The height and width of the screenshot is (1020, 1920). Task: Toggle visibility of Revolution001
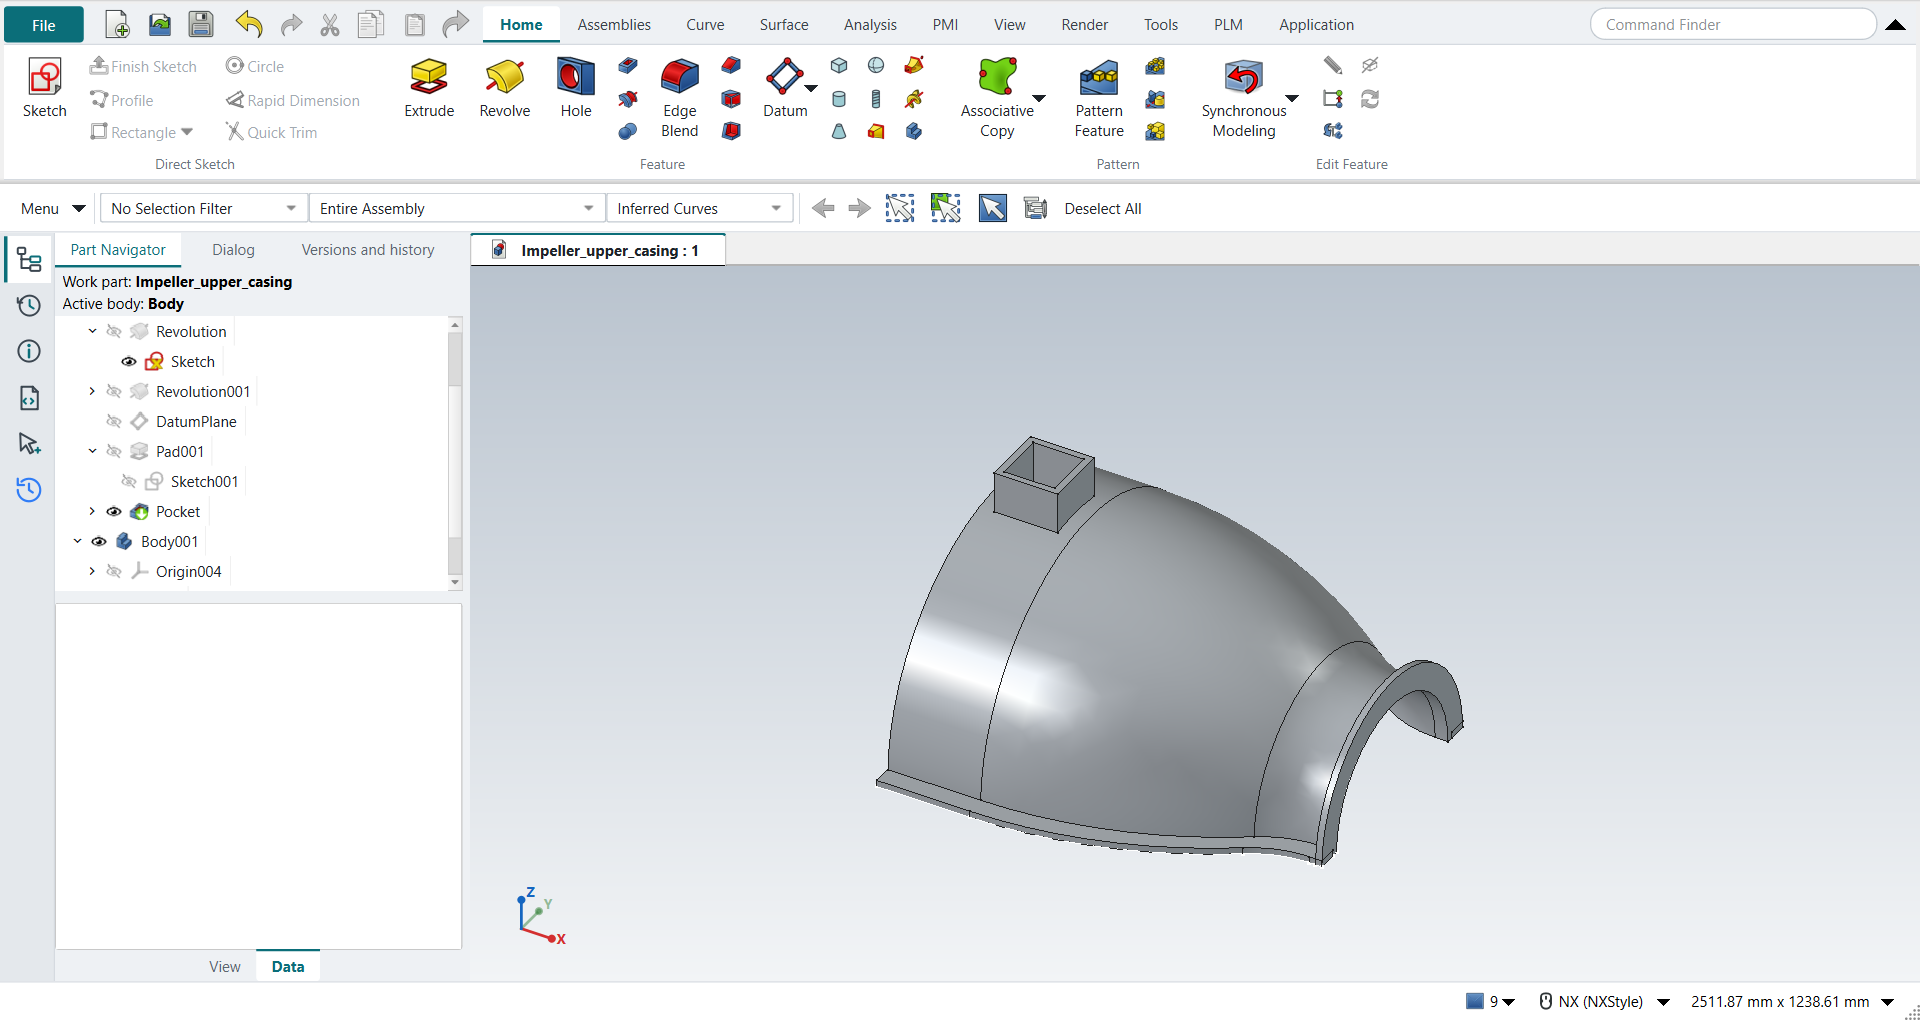tap(114, 392)
